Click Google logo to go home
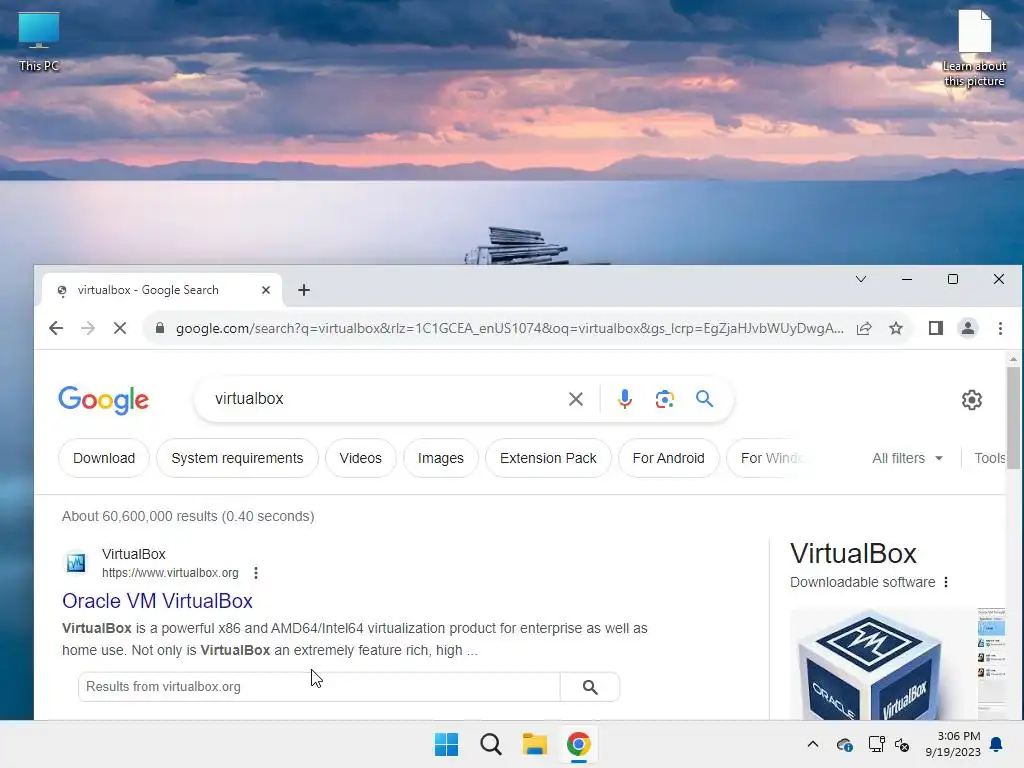Image resolution: width=1024 pixels, height=768 pixels. [103, 399]
